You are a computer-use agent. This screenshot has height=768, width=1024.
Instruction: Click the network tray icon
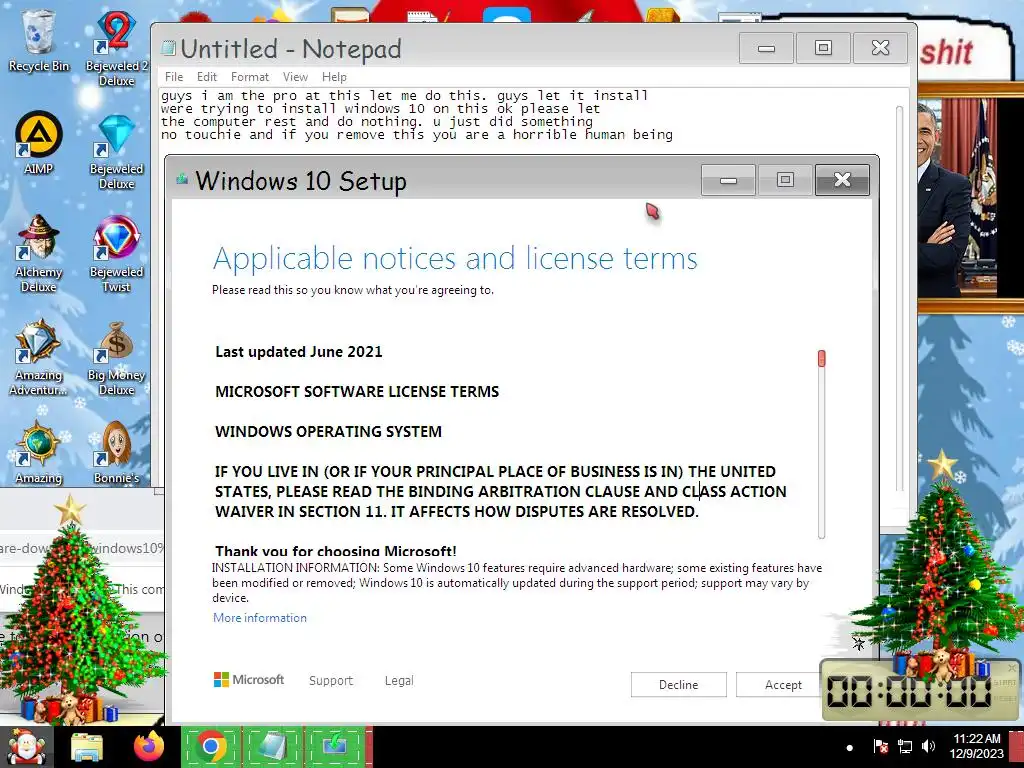point(905,746)
